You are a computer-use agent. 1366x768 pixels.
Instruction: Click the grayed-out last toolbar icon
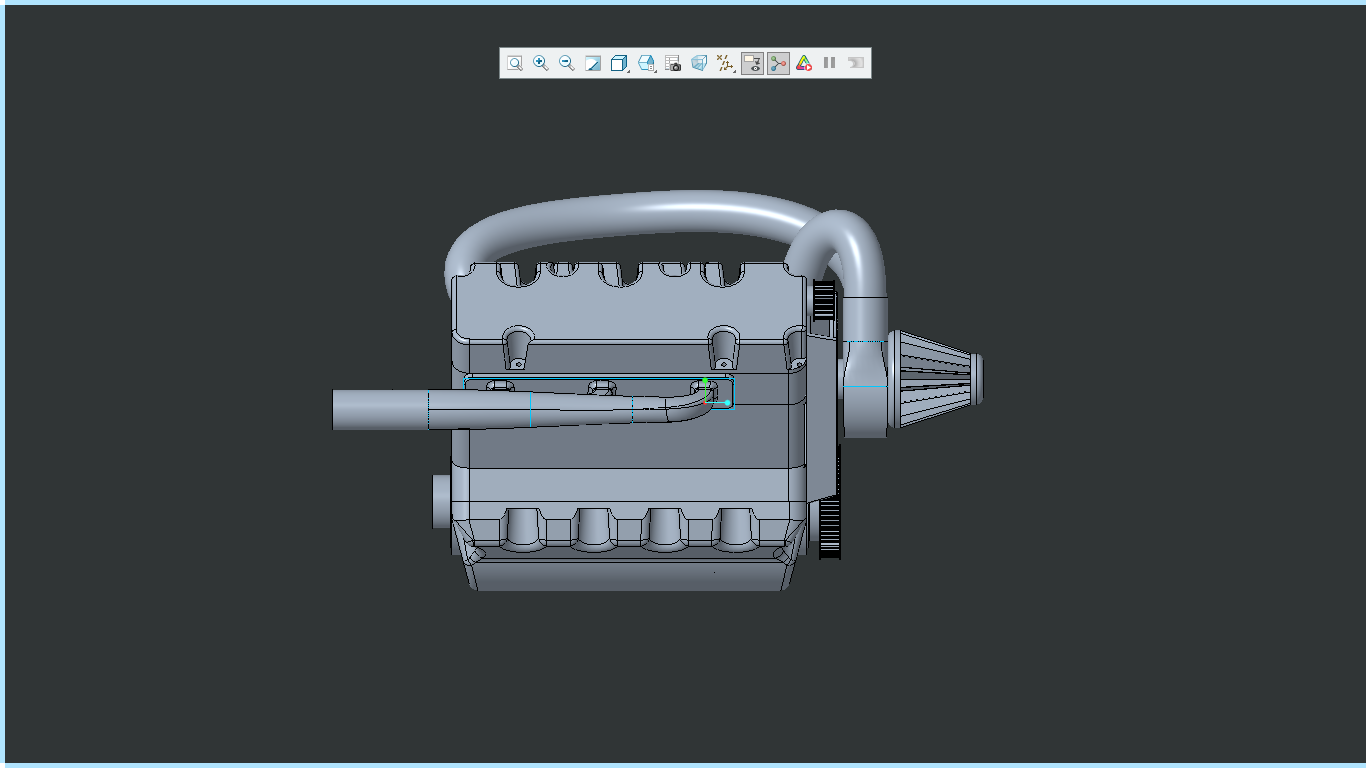pyautogui.click(x=855, y=63)
